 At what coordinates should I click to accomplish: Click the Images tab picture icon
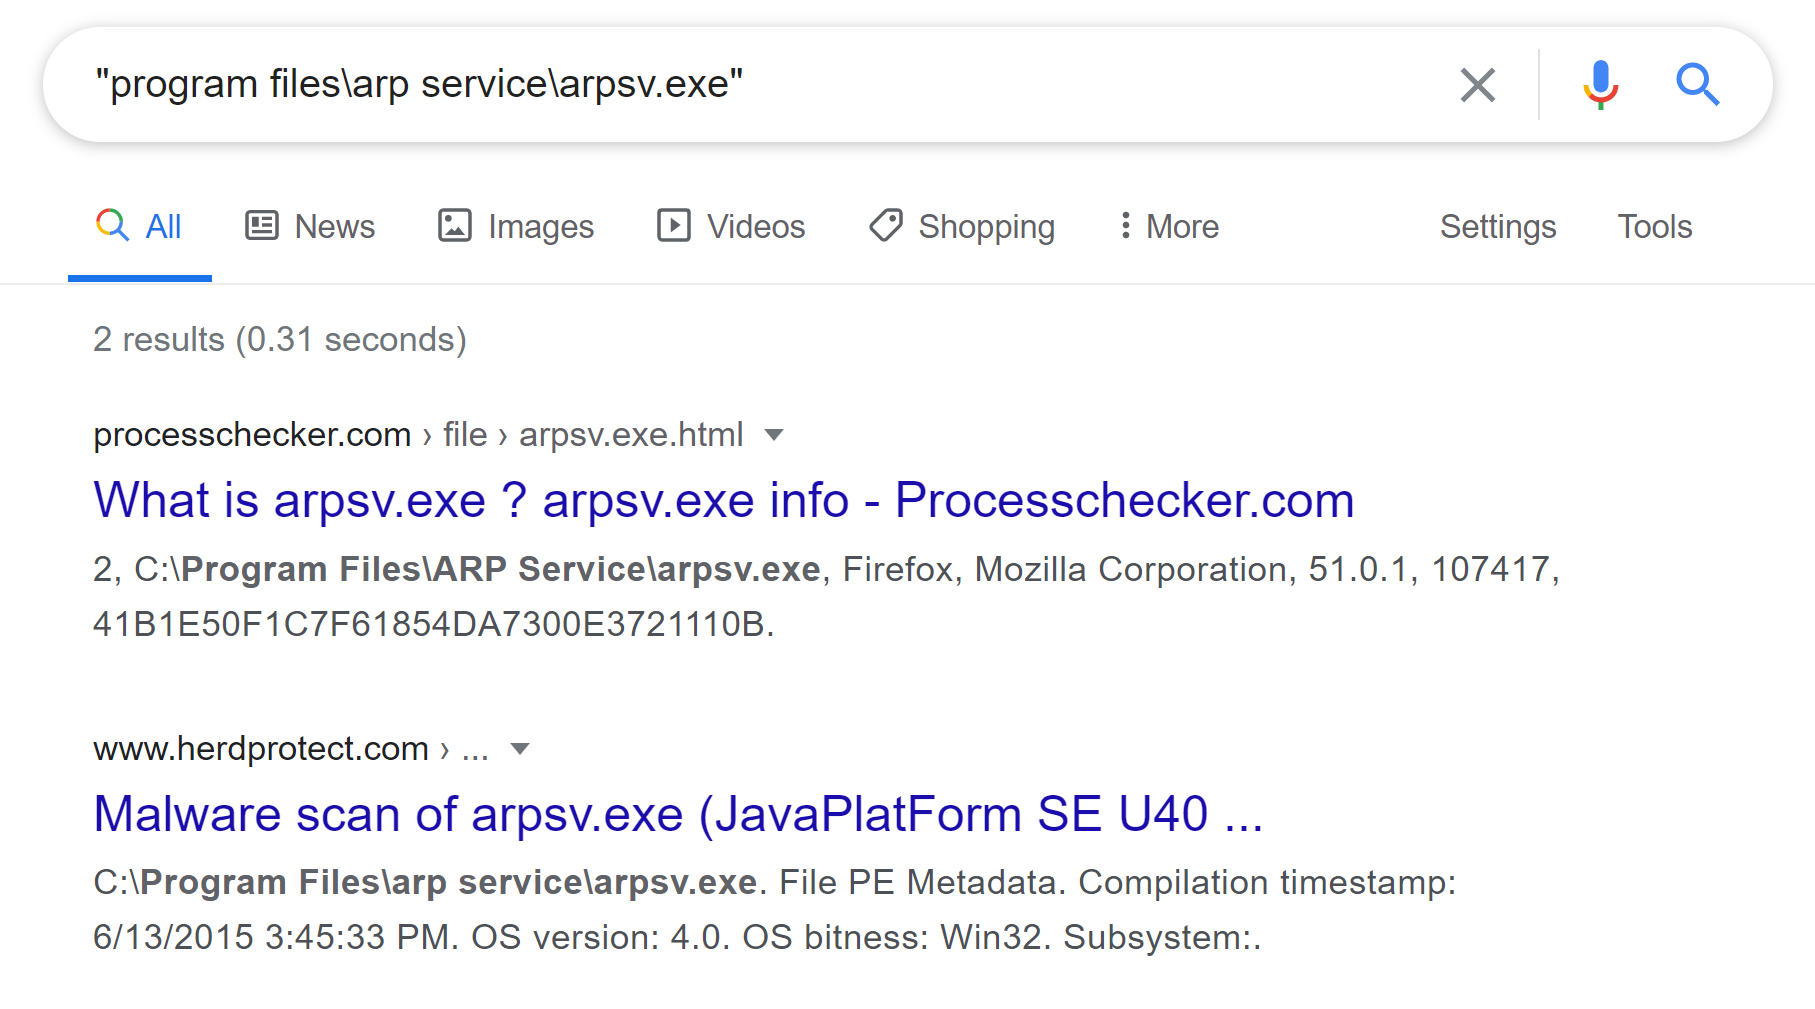tap(454, 226)
